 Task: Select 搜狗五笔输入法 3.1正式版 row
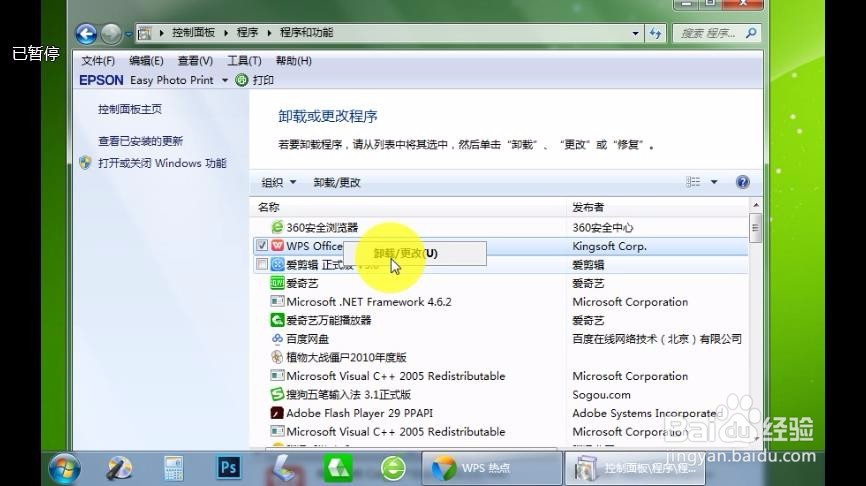point(501,394)
